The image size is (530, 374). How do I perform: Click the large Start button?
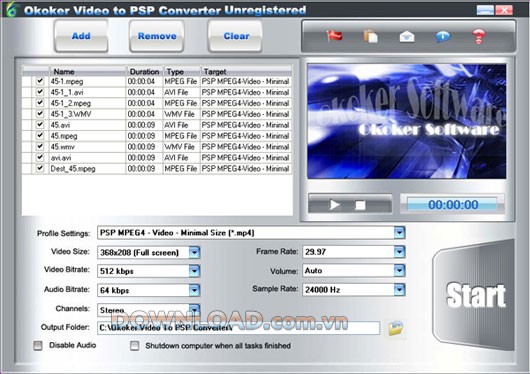tap(474, 295)
